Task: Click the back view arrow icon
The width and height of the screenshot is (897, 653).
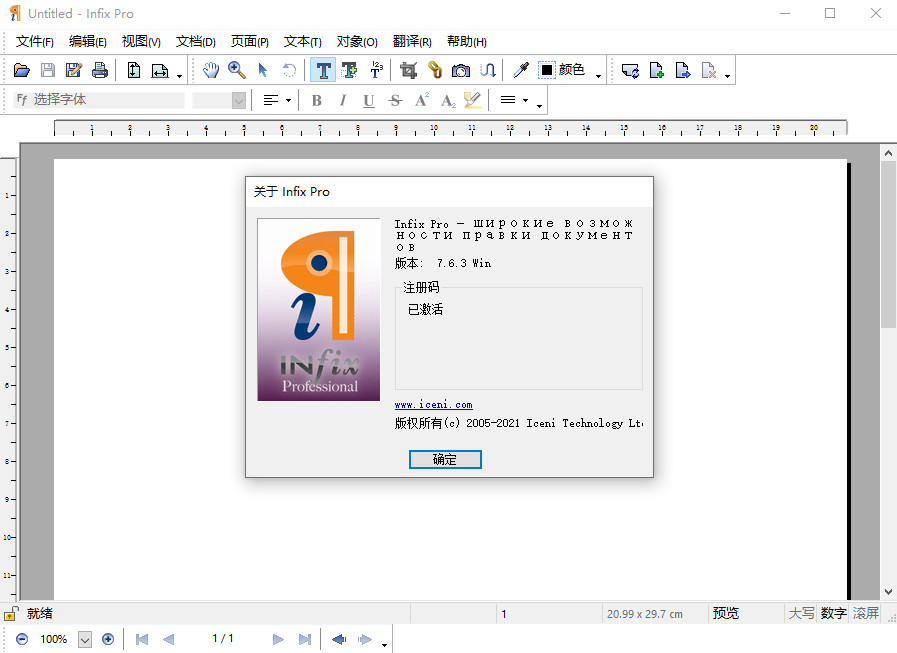Action: 339,639
